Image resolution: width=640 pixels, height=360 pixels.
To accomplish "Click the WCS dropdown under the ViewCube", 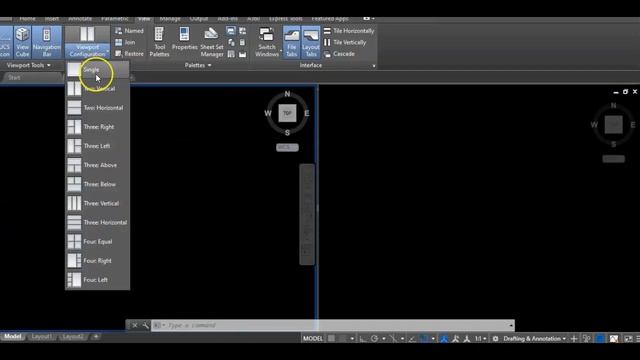I will pos(287,147).
